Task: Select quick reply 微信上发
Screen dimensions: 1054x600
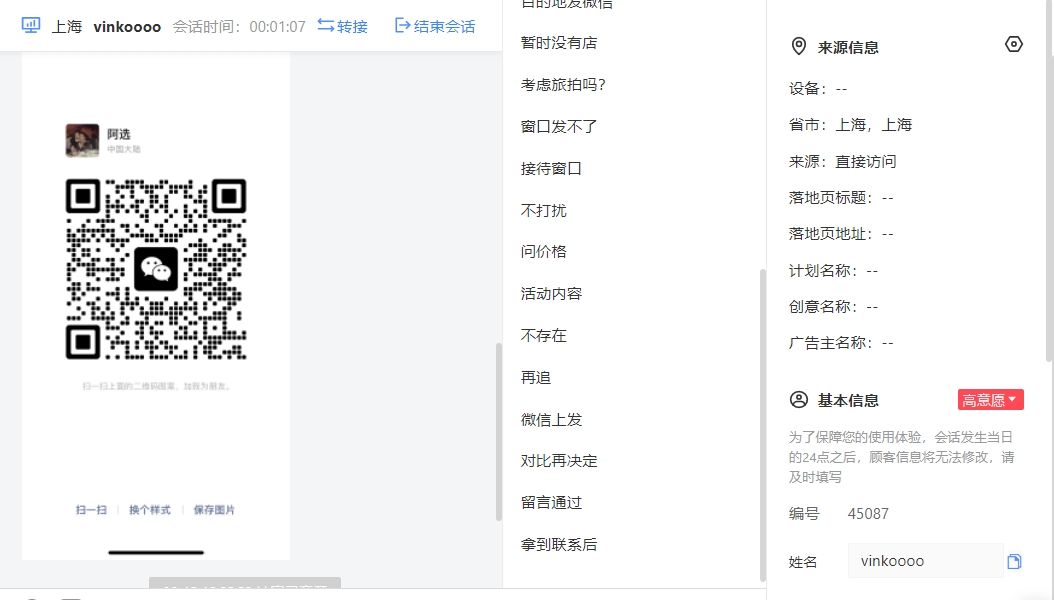Action: [551, 419]
